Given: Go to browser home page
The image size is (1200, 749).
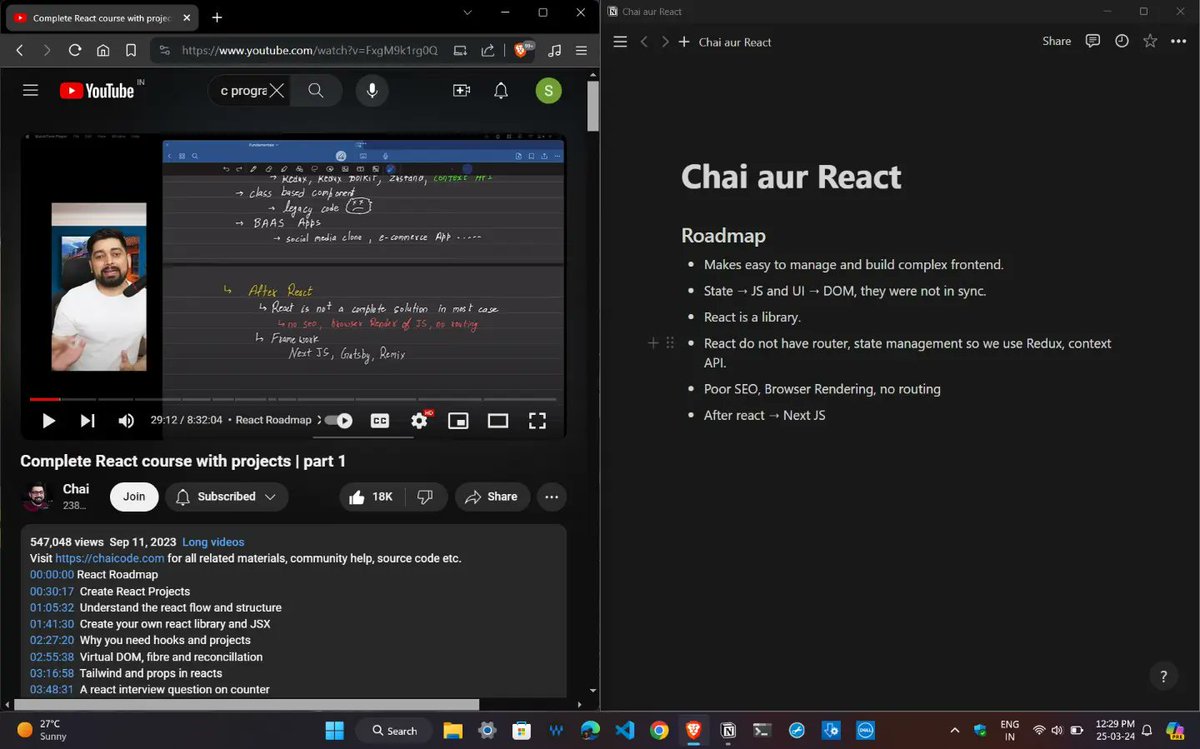Looking at the screenshot, I should tap(103, 50).
